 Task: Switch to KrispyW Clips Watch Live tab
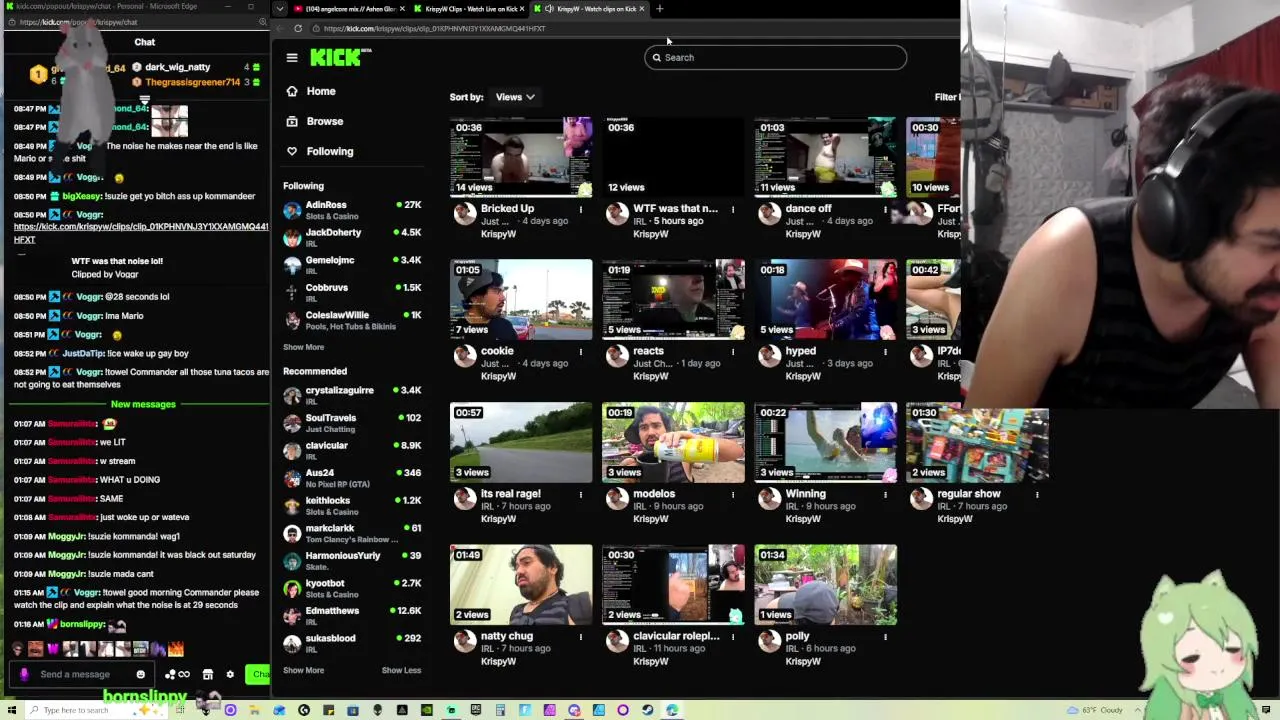point(466,9)
